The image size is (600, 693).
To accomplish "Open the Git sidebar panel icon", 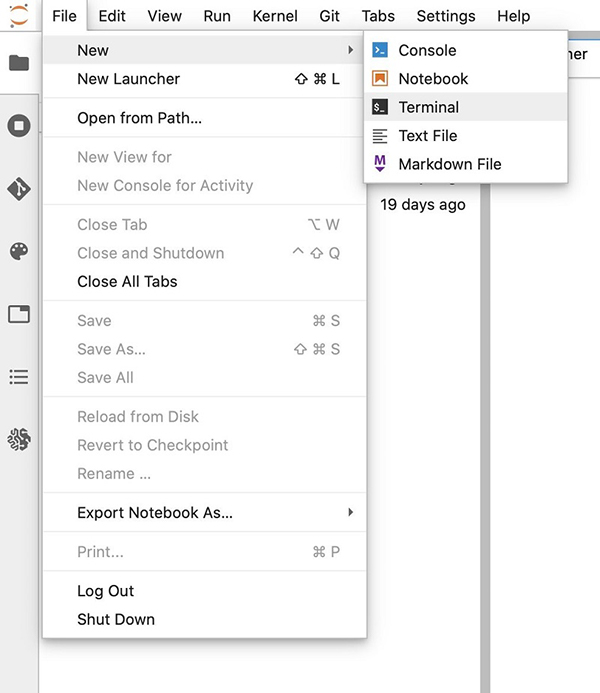I will point(19,189).
